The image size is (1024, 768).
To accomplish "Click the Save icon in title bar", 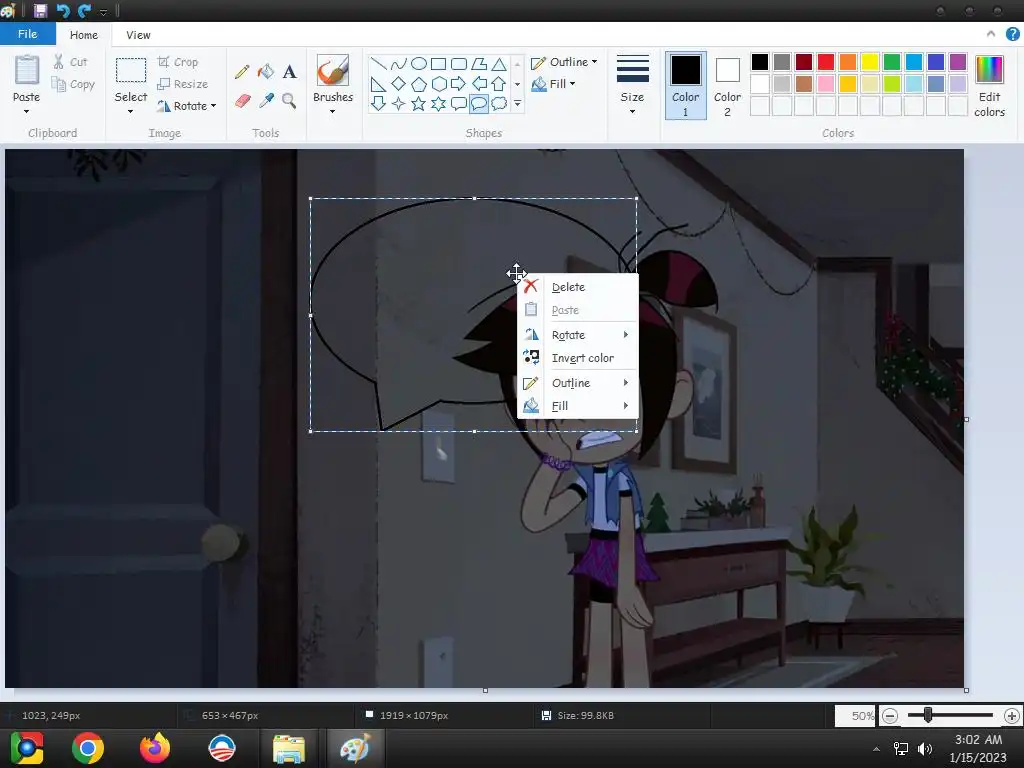I will coord(40,10).
